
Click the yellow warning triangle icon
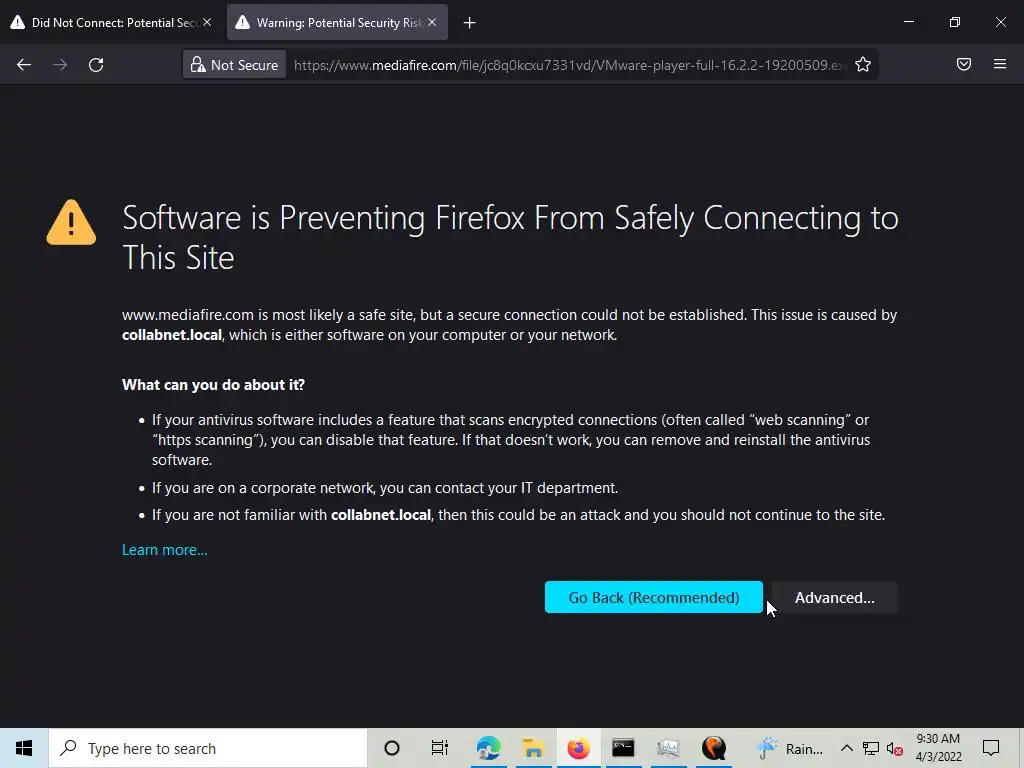(x=71, y=223)
